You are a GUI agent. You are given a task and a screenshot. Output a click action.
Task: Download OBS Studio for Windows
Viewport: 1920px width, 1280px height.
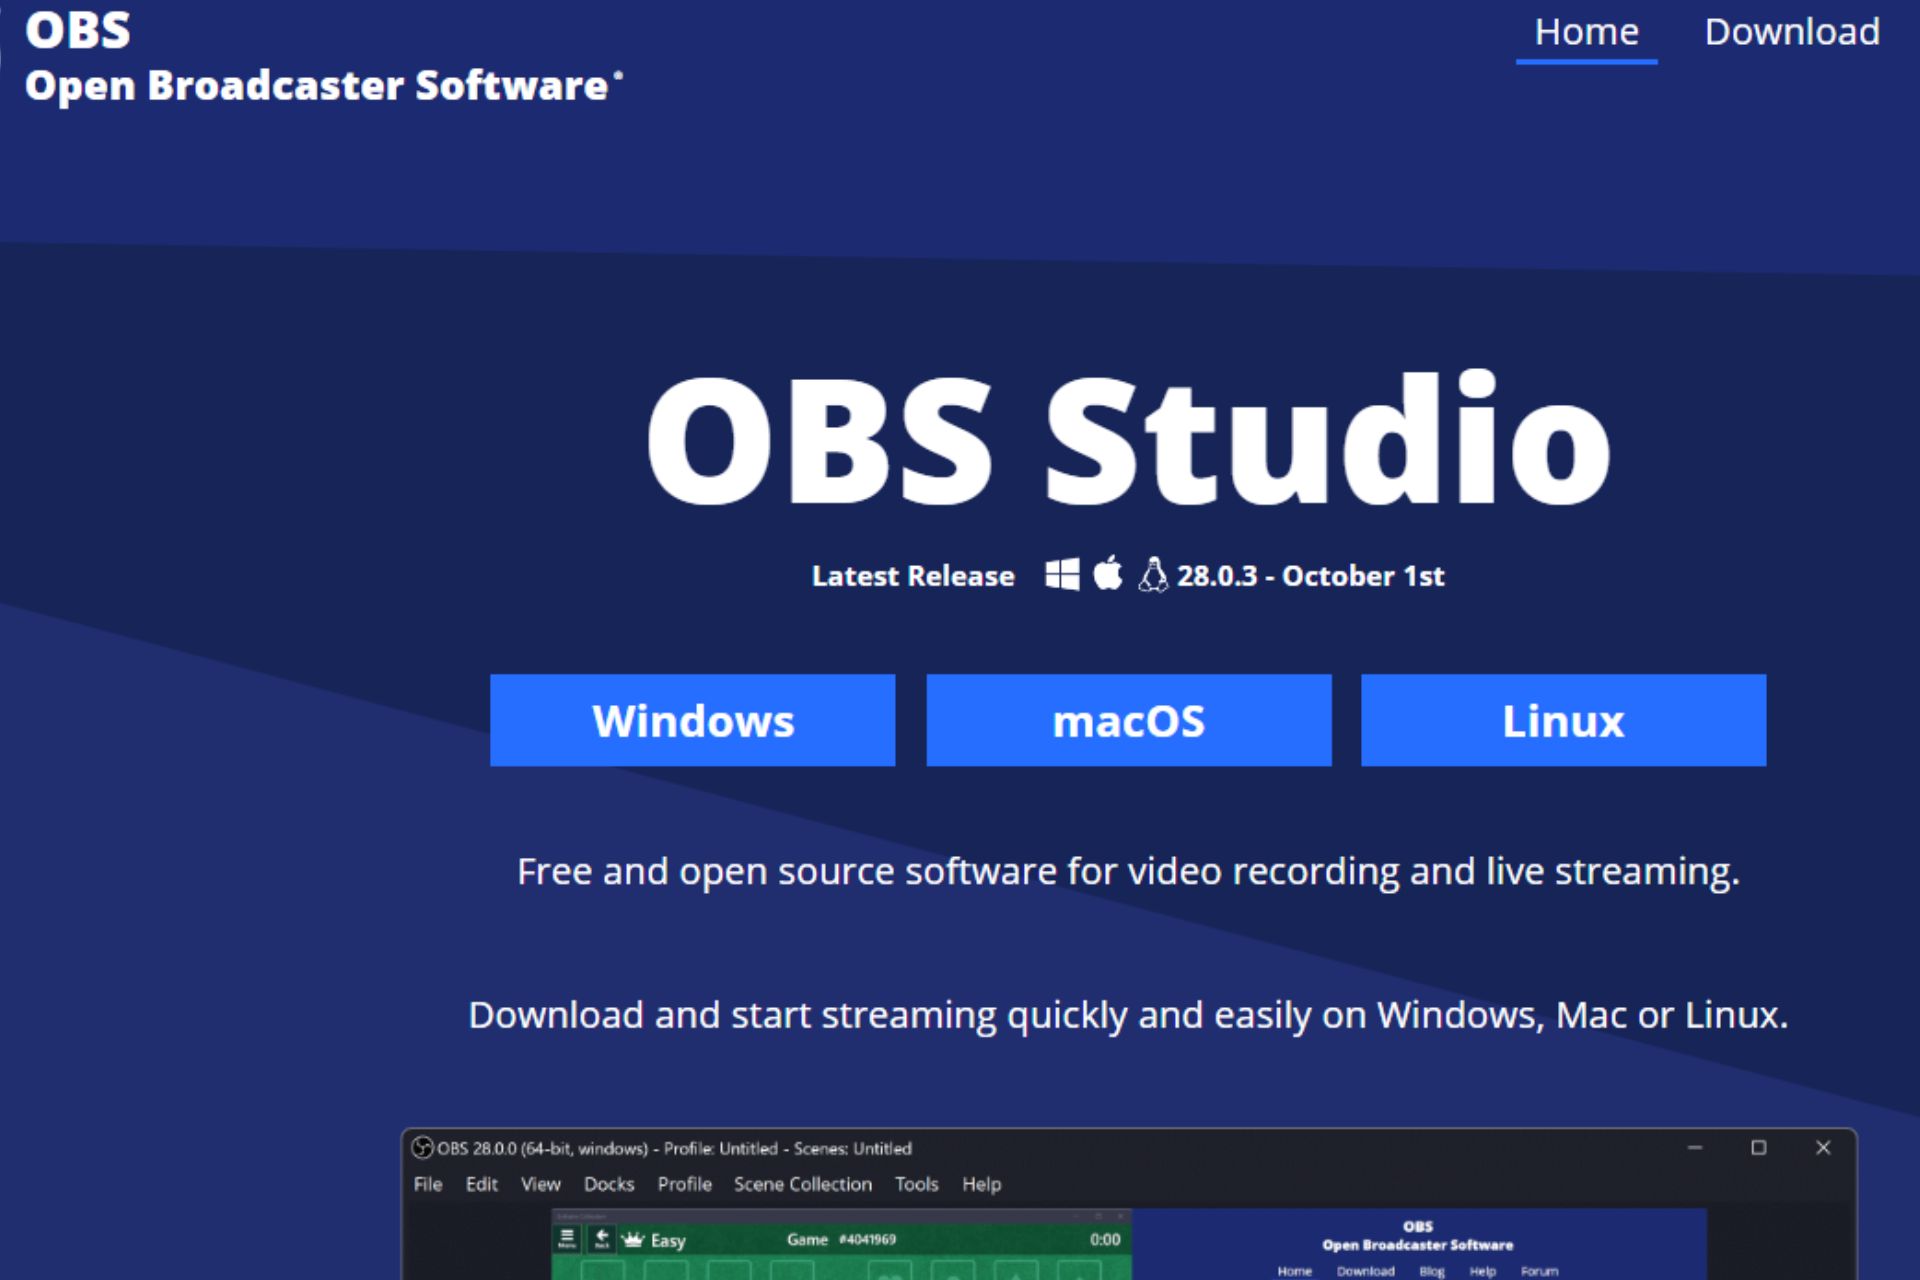[x=693, y=720]
